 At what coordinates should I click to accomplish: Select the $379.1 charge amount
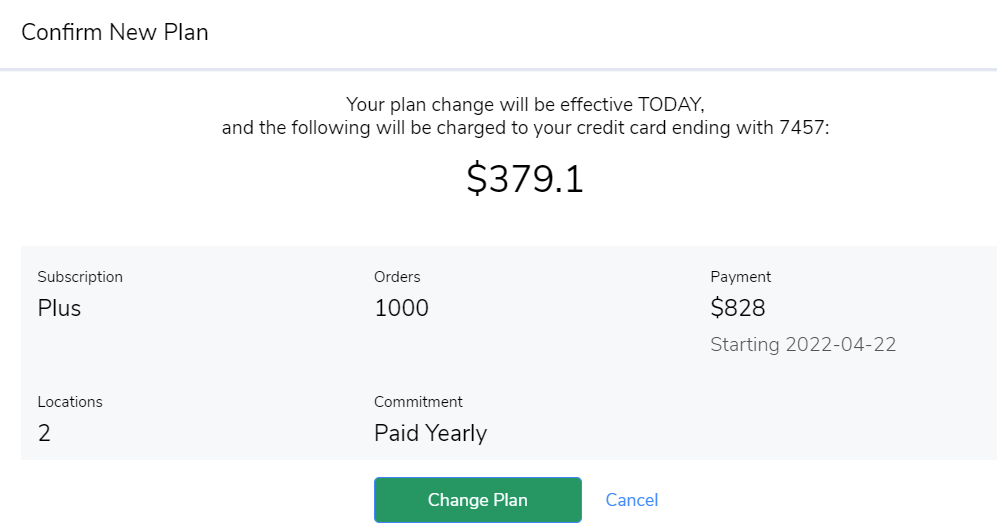pyautogui.click(x=525, y=179)
